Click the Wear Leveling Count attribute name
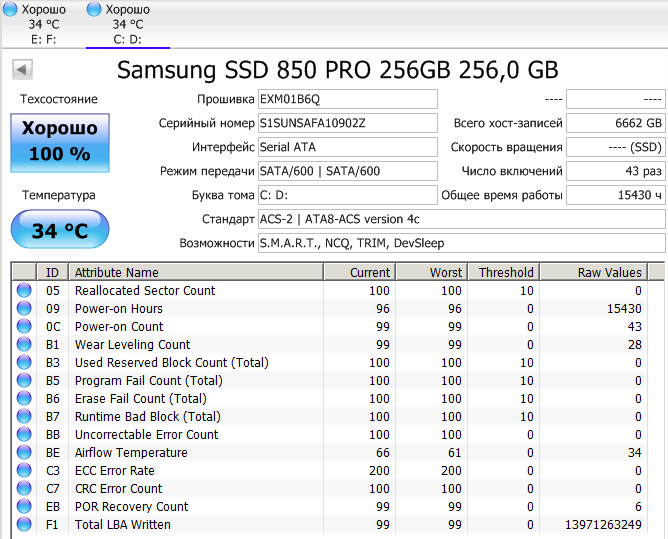 (132, 344)
